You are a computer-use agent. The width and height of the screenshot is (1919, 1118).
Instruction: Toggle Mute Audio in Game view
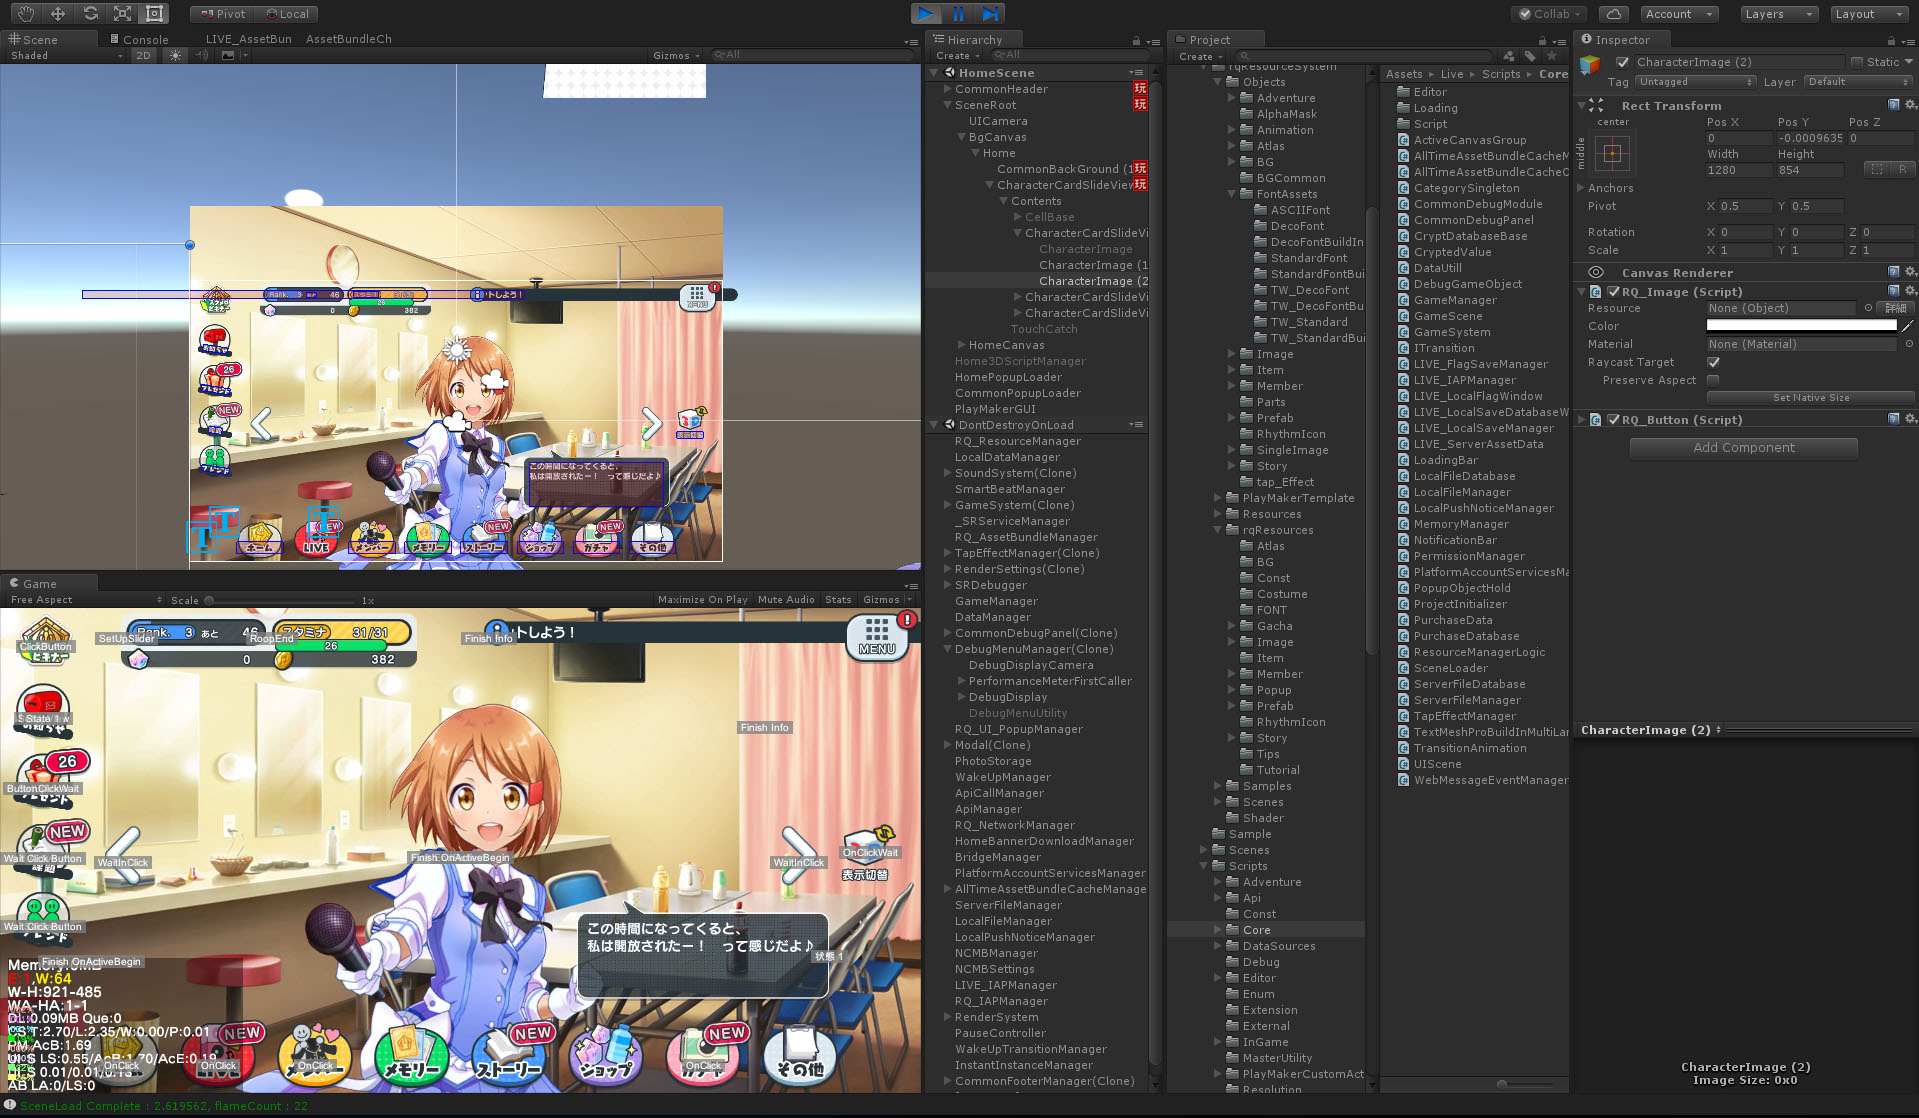(x=786, y=600)
